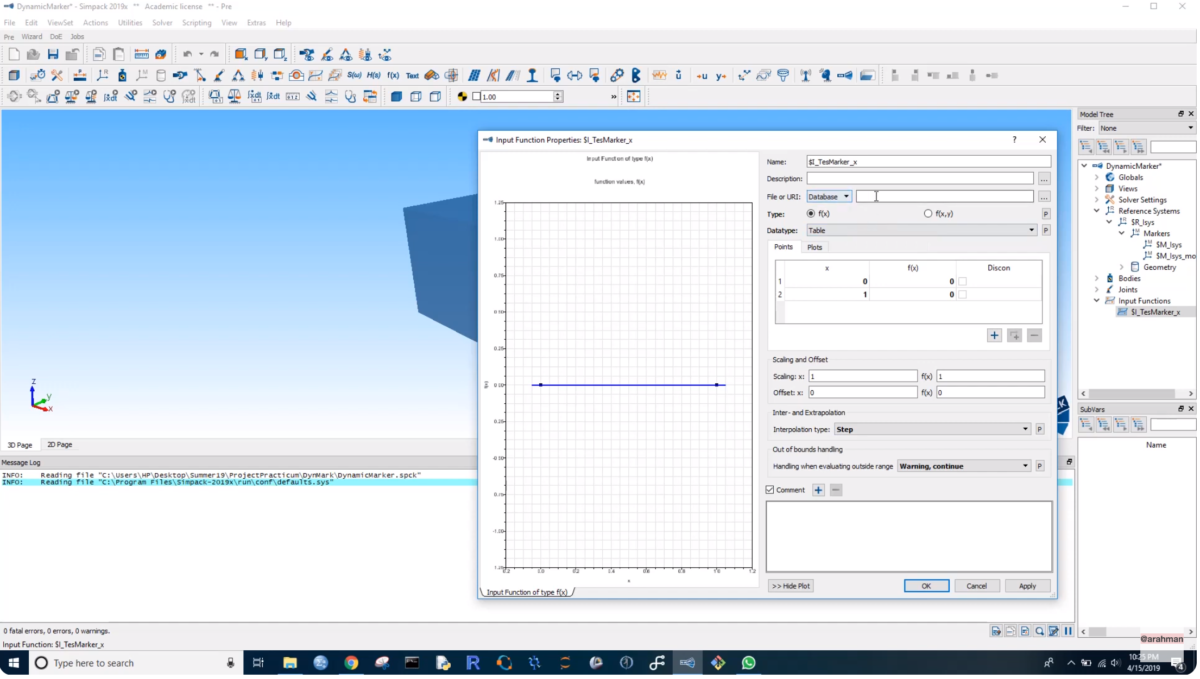This screenshot has height=679, width=1200.
Task: Click the Save floppy-disk icon
Action: (x=53, y=54)
